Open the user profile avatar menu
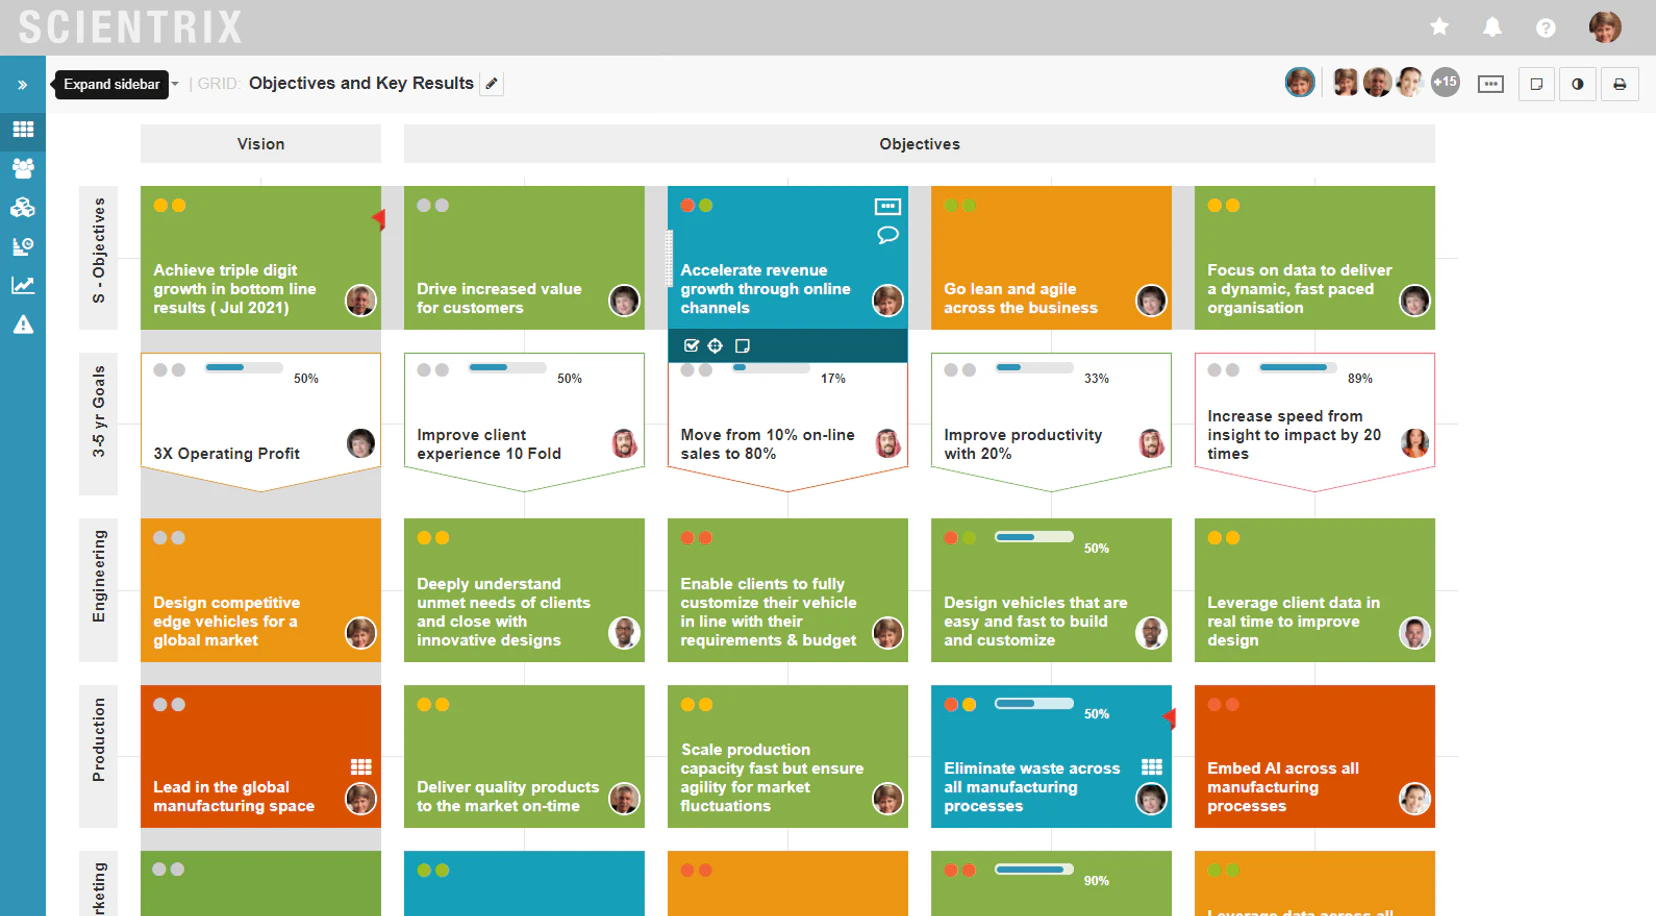This screenshot has width=1656, height=916. coord(1605,27)
